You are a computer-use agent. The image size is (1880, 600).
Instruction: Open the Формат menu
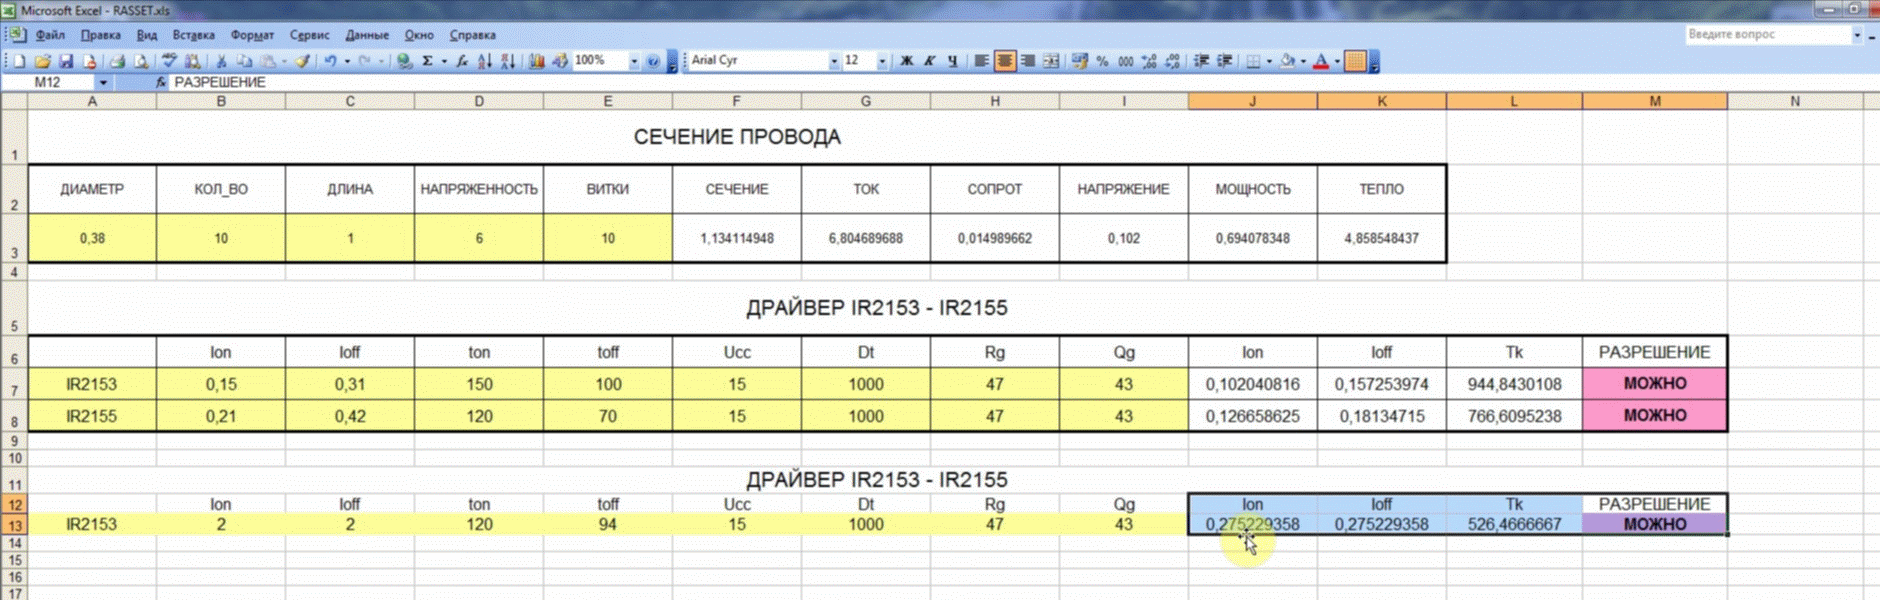[x=252, y=35]
